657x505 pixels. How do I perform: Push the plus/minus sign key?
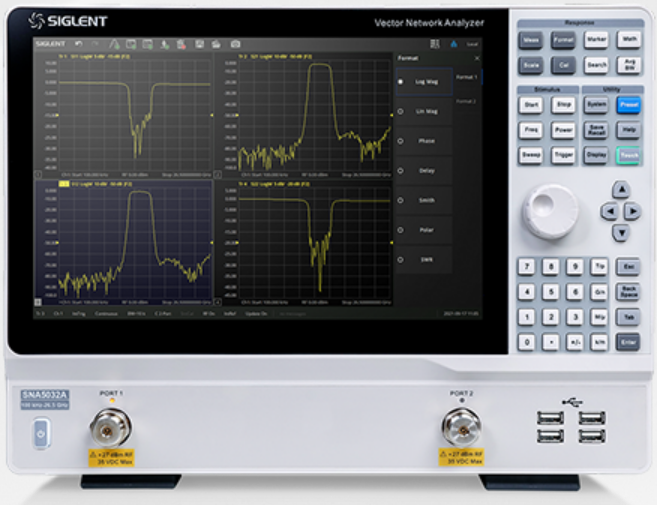click(575, 342)
